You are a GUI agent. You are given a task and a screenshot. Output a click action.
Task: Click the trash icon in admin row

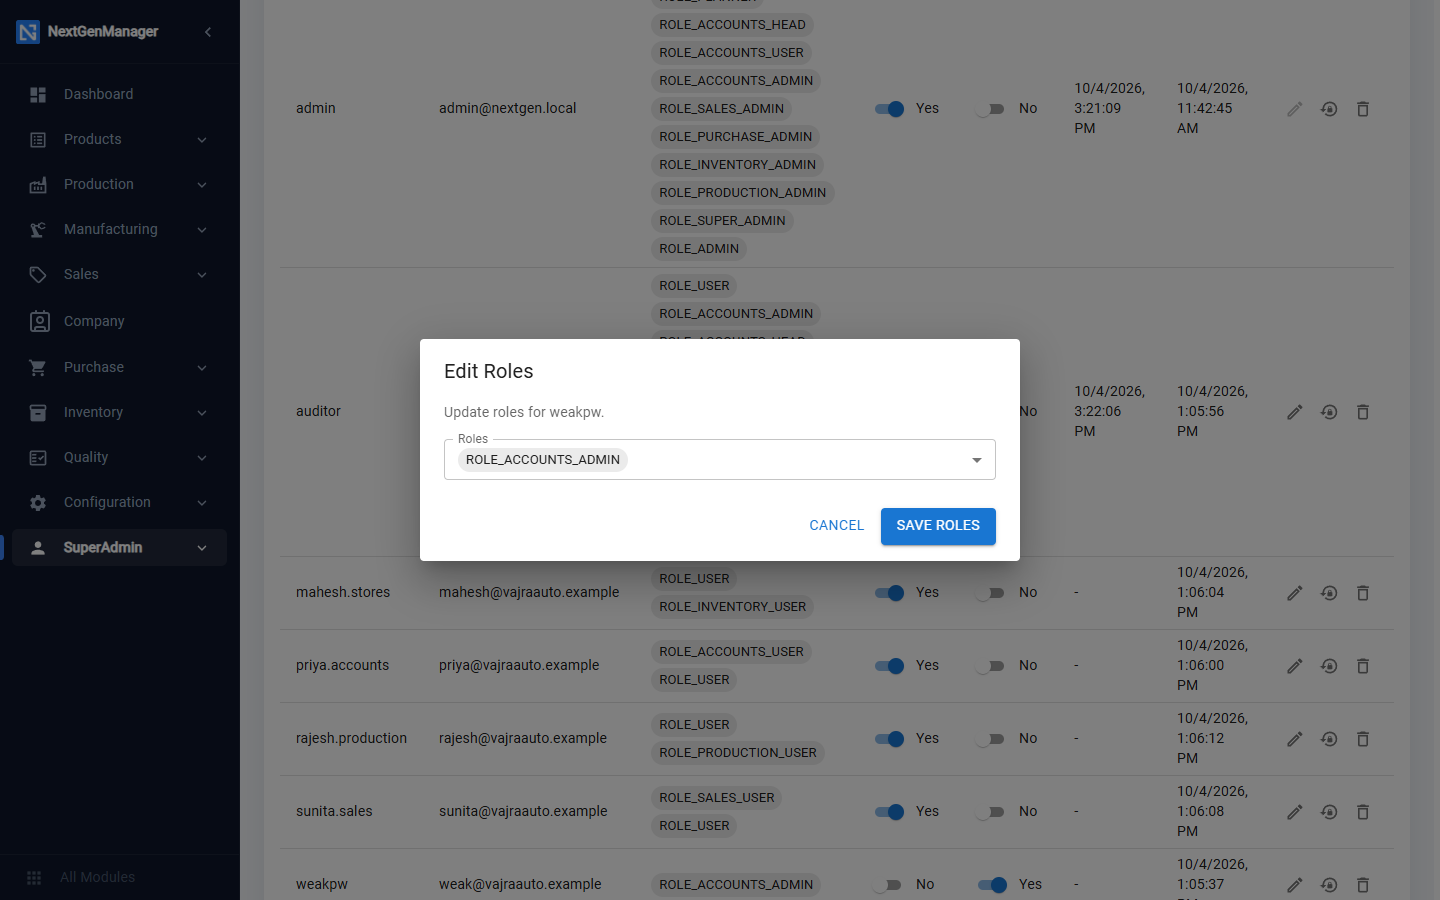1363,109
